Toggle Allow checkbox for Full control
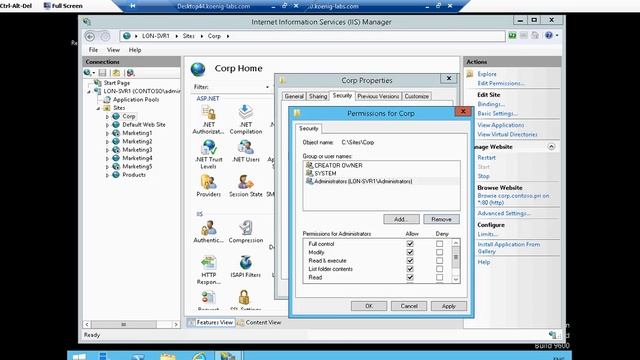 [x=410, y=244]
